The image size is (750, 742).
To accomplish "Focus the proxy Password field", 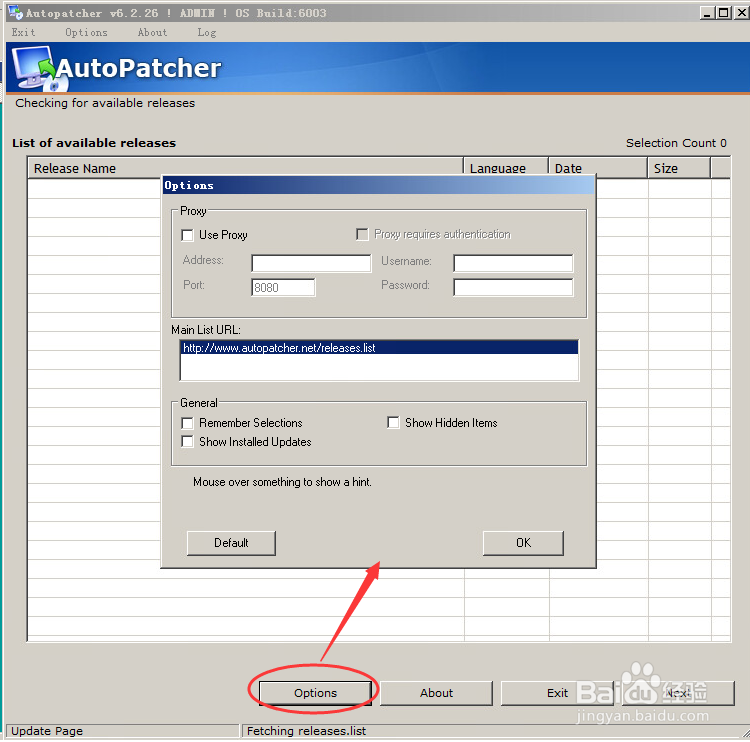I will coord(513,288).
